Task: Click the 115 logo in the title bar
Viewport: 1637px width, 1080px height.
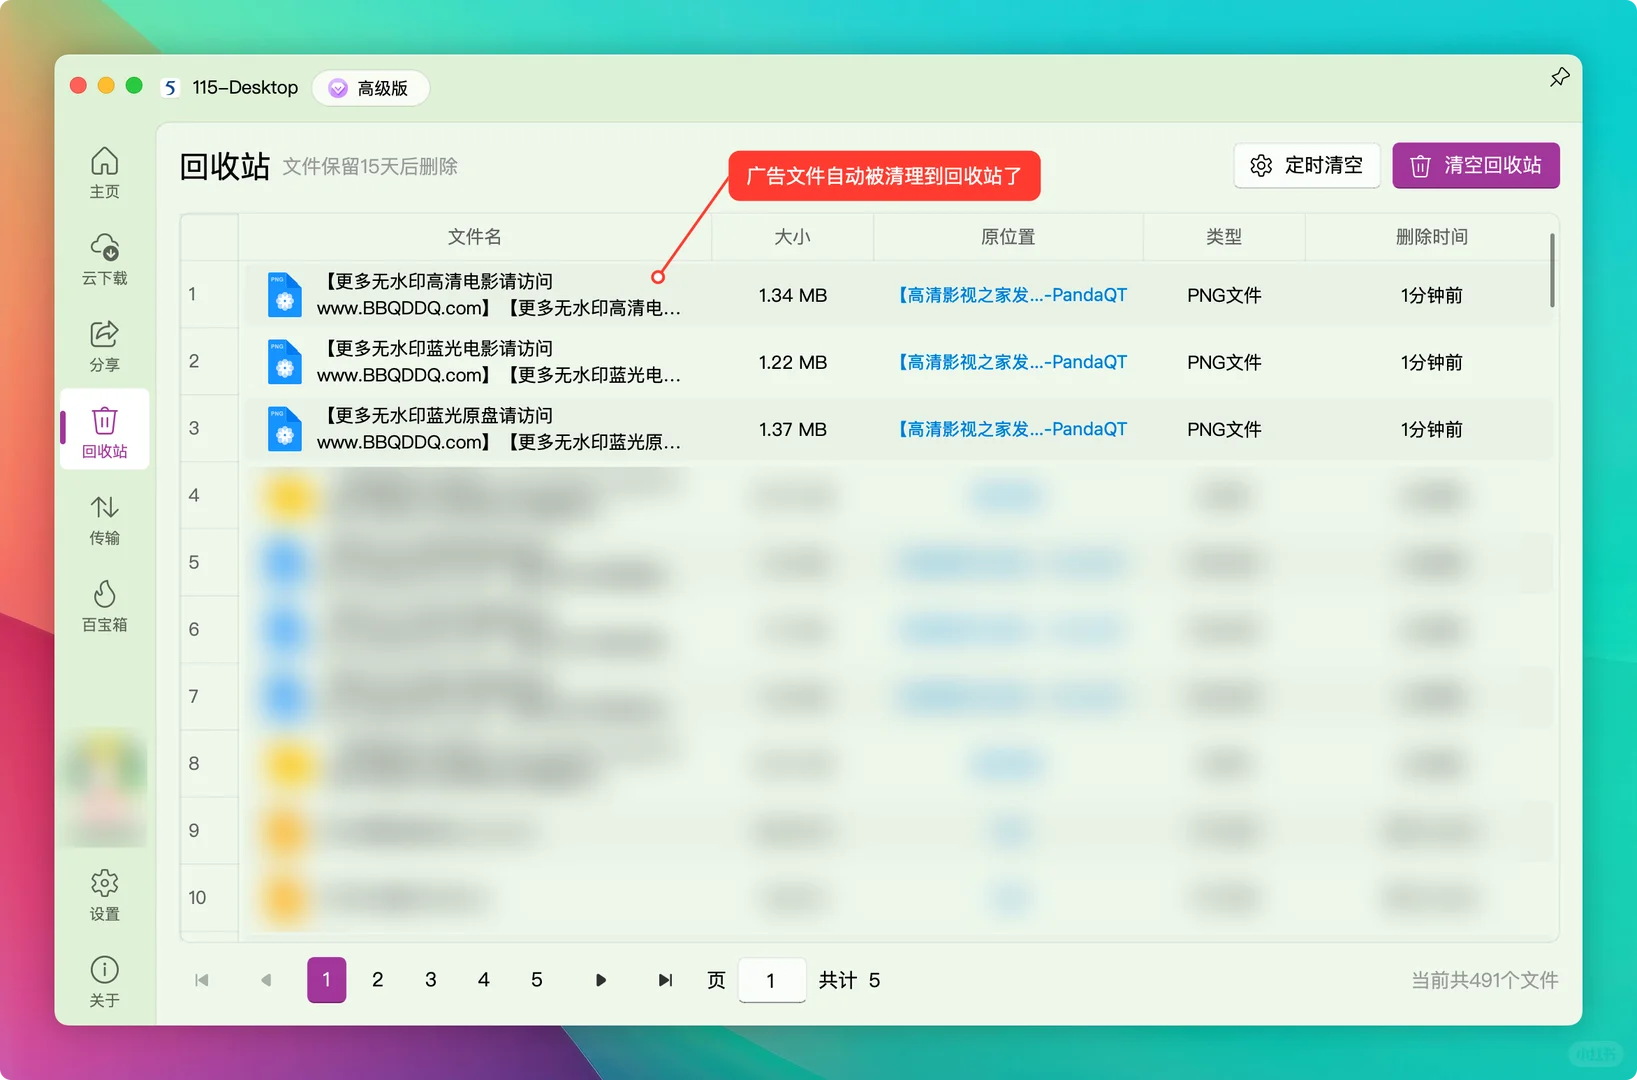Action: [x=171, y=87]
